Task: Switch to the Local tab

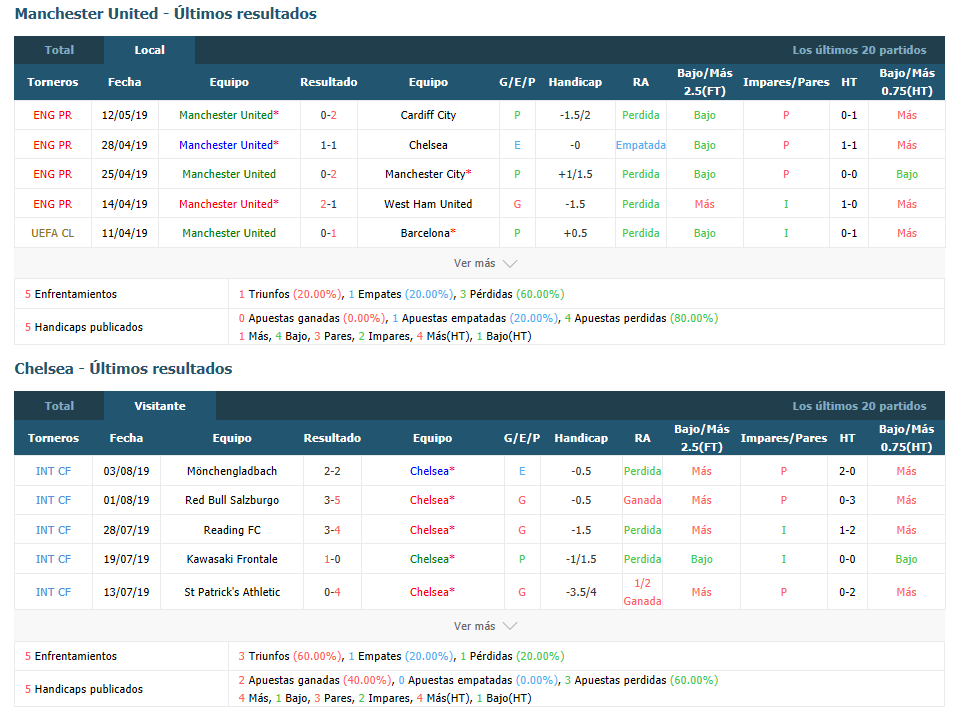Action: click(x=149, y=50)
